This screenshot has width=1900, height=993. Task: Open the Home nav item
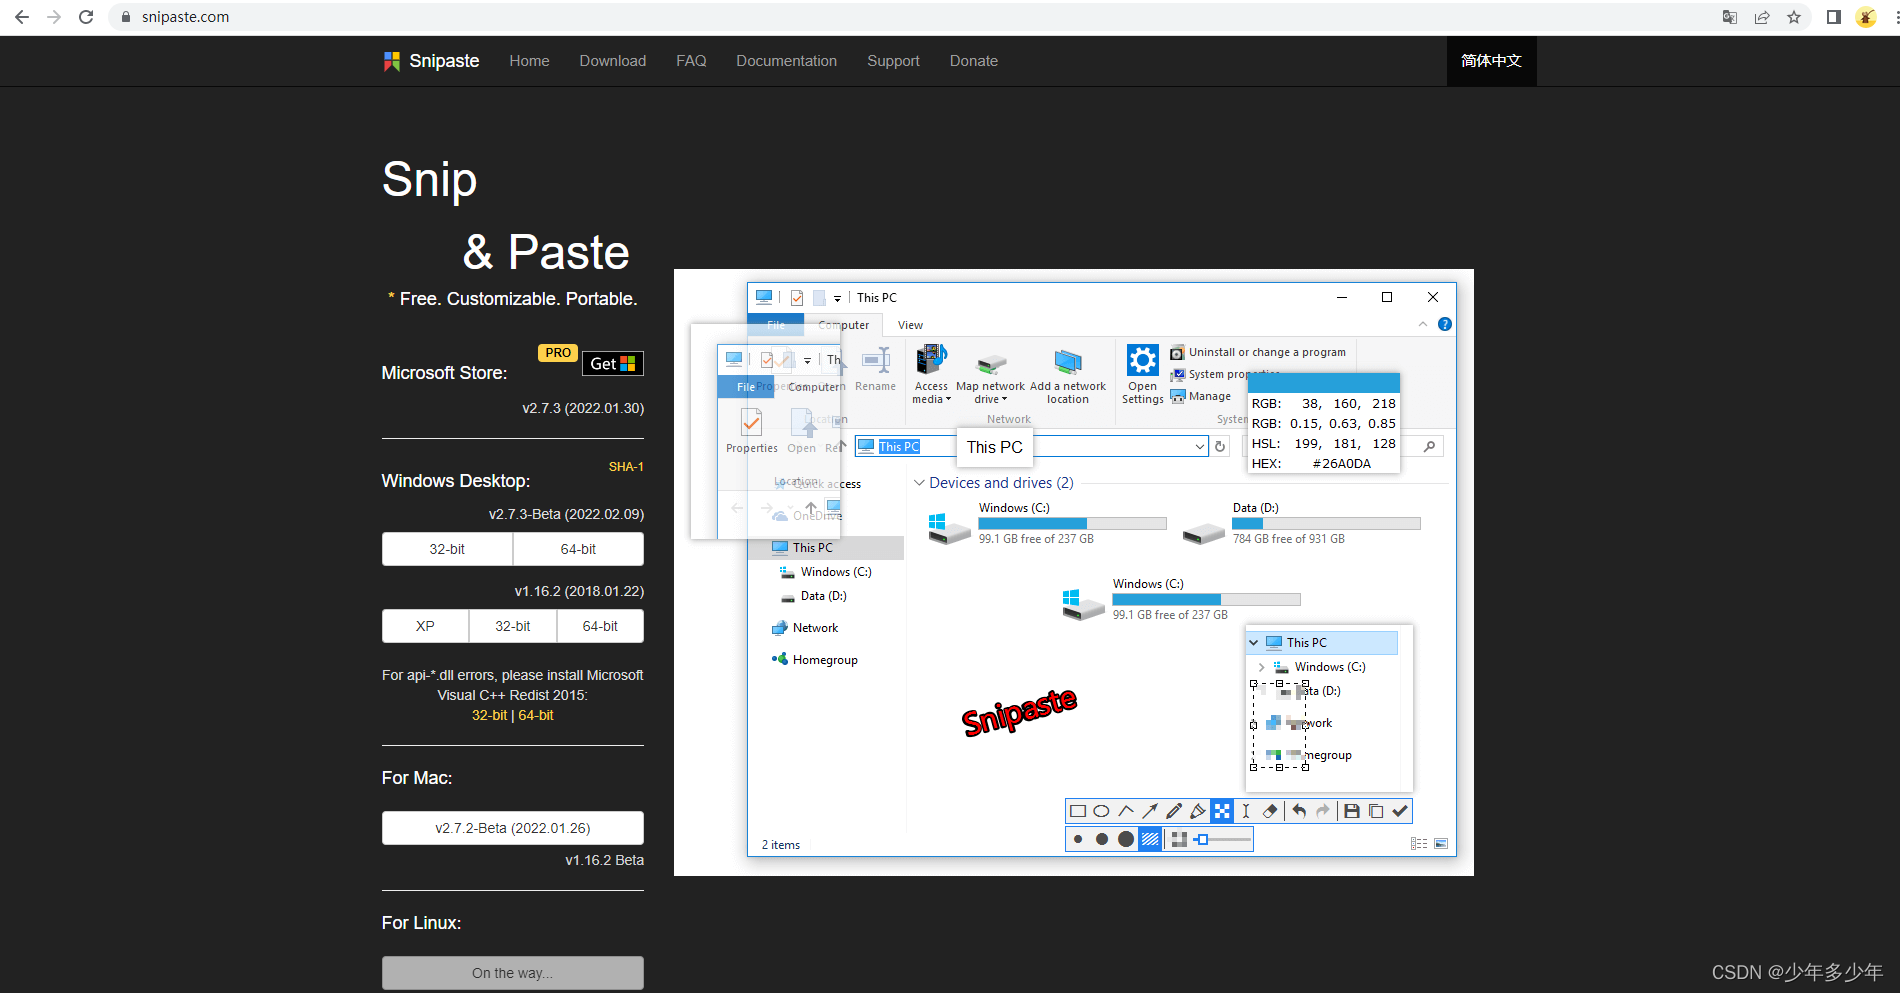(x=529, y=61)
